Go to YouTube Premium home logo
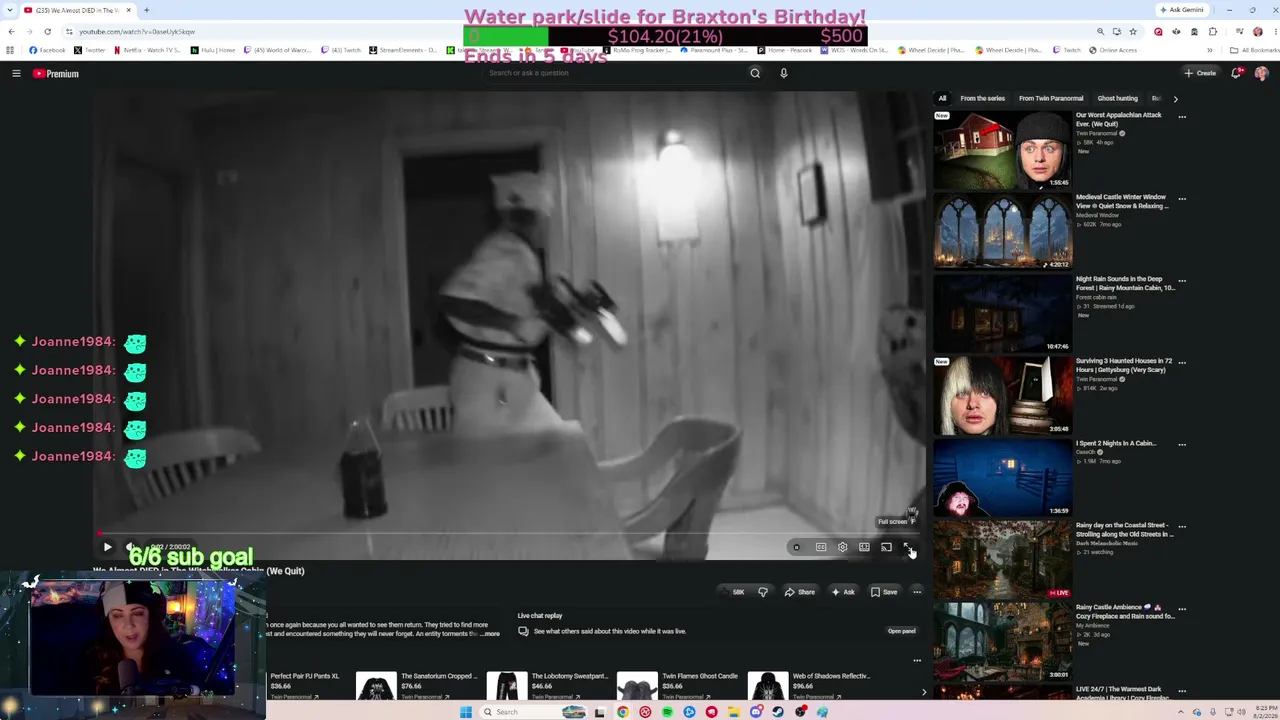The image size is (1280, 720). 56,73
